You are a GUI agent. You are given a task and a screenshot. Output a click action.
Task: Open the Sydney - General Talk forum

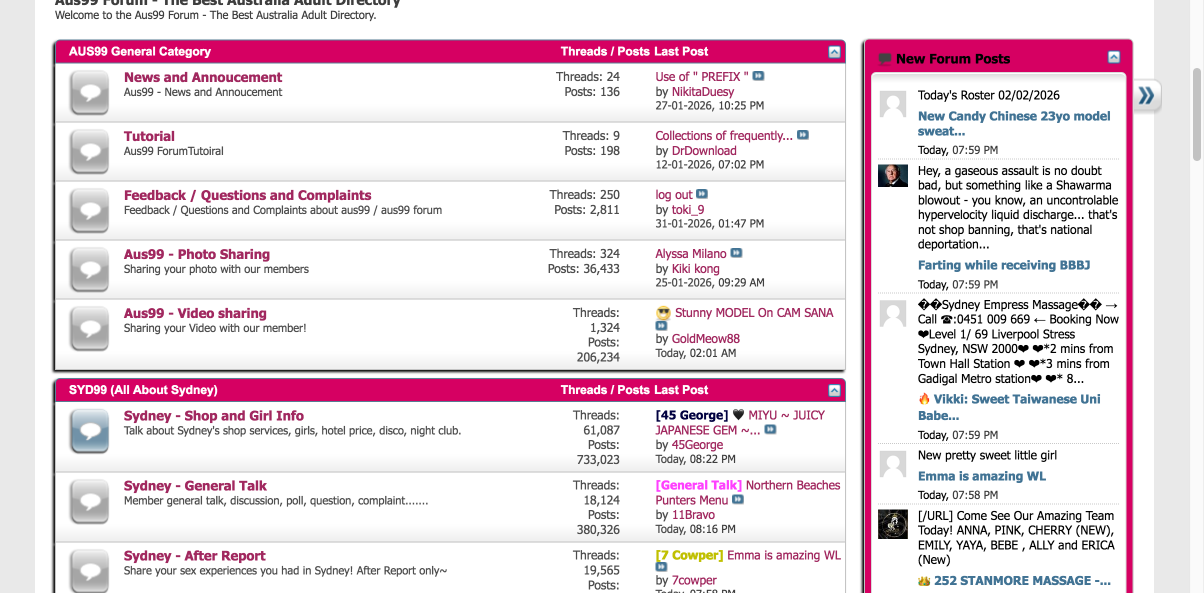point(195,486)
